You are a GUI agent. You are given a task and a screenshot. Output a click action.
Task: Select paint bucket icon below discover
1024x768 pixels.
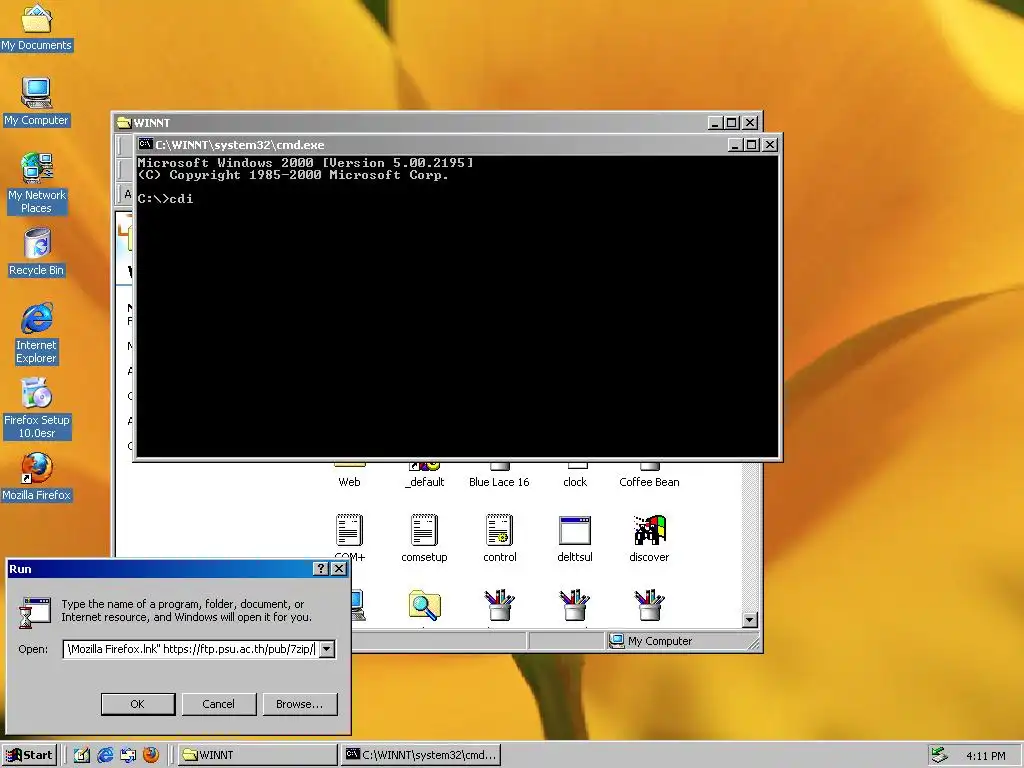point(649,605)
